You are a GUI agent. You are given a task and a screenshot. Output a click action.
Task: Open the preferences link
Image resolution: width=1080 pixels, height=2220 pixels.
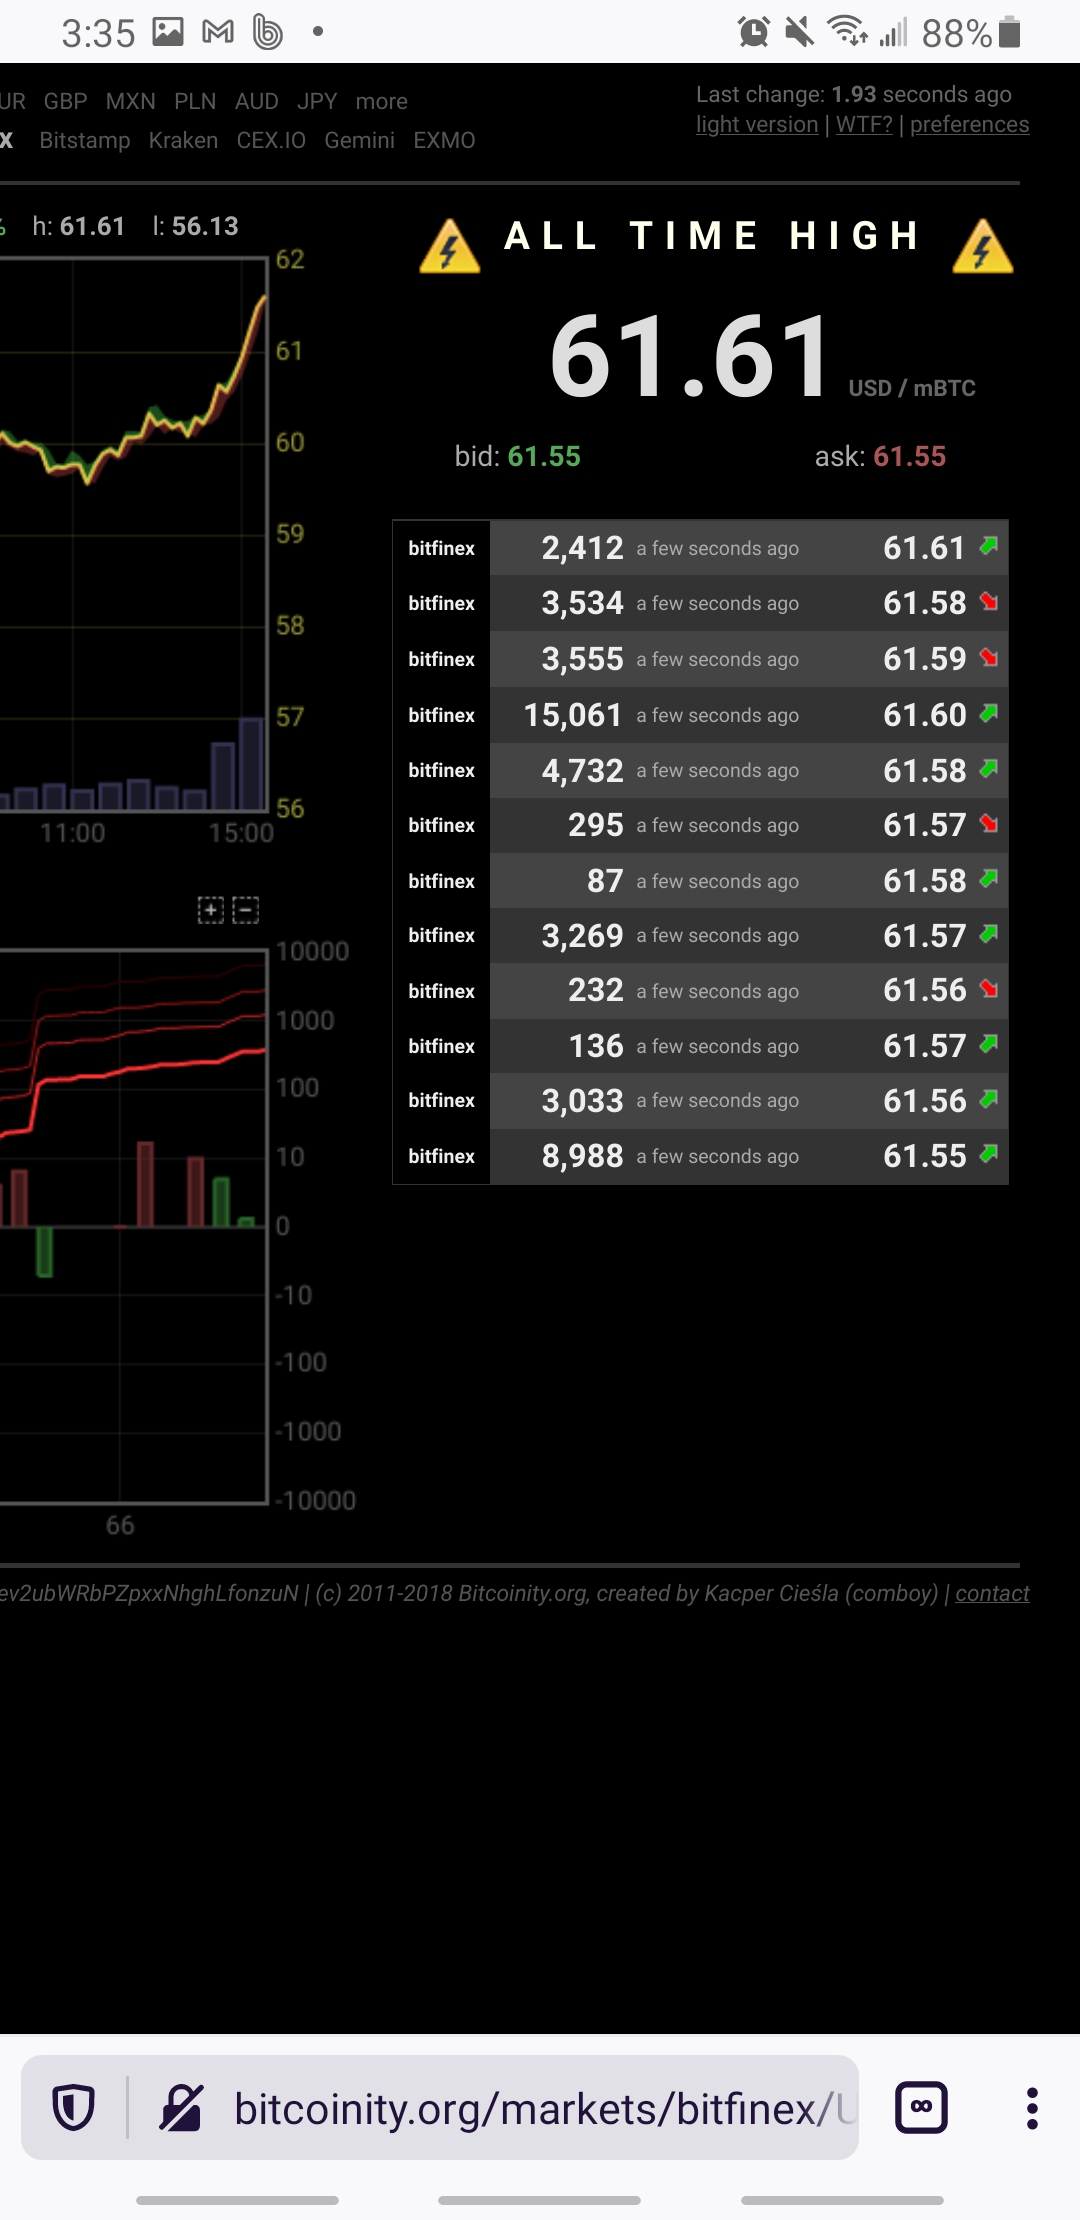tap(969, 125)
